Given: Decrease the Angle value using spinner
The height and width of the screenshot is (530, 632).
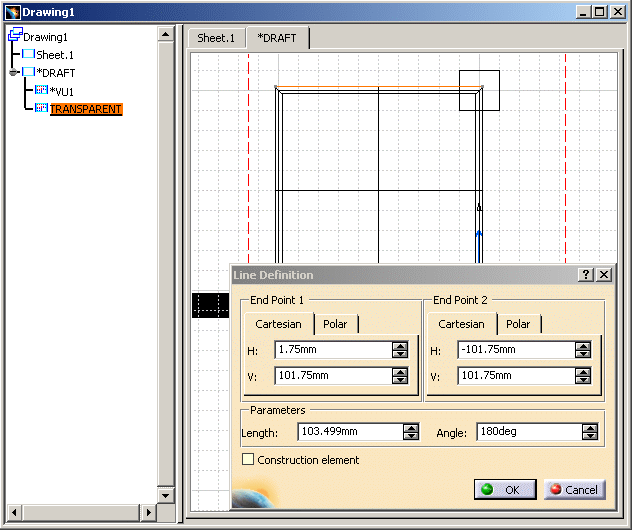Looking at the screenshot, I should coord(590,437).
